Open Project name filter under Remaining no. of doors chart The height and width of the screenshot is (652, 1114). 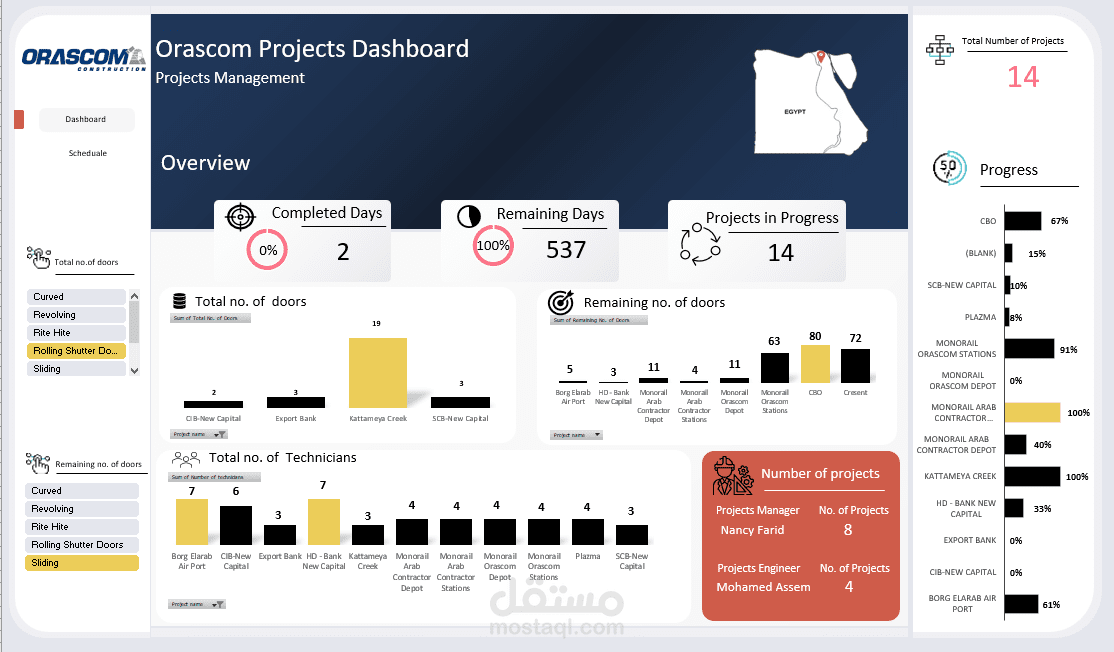(576, 435)
